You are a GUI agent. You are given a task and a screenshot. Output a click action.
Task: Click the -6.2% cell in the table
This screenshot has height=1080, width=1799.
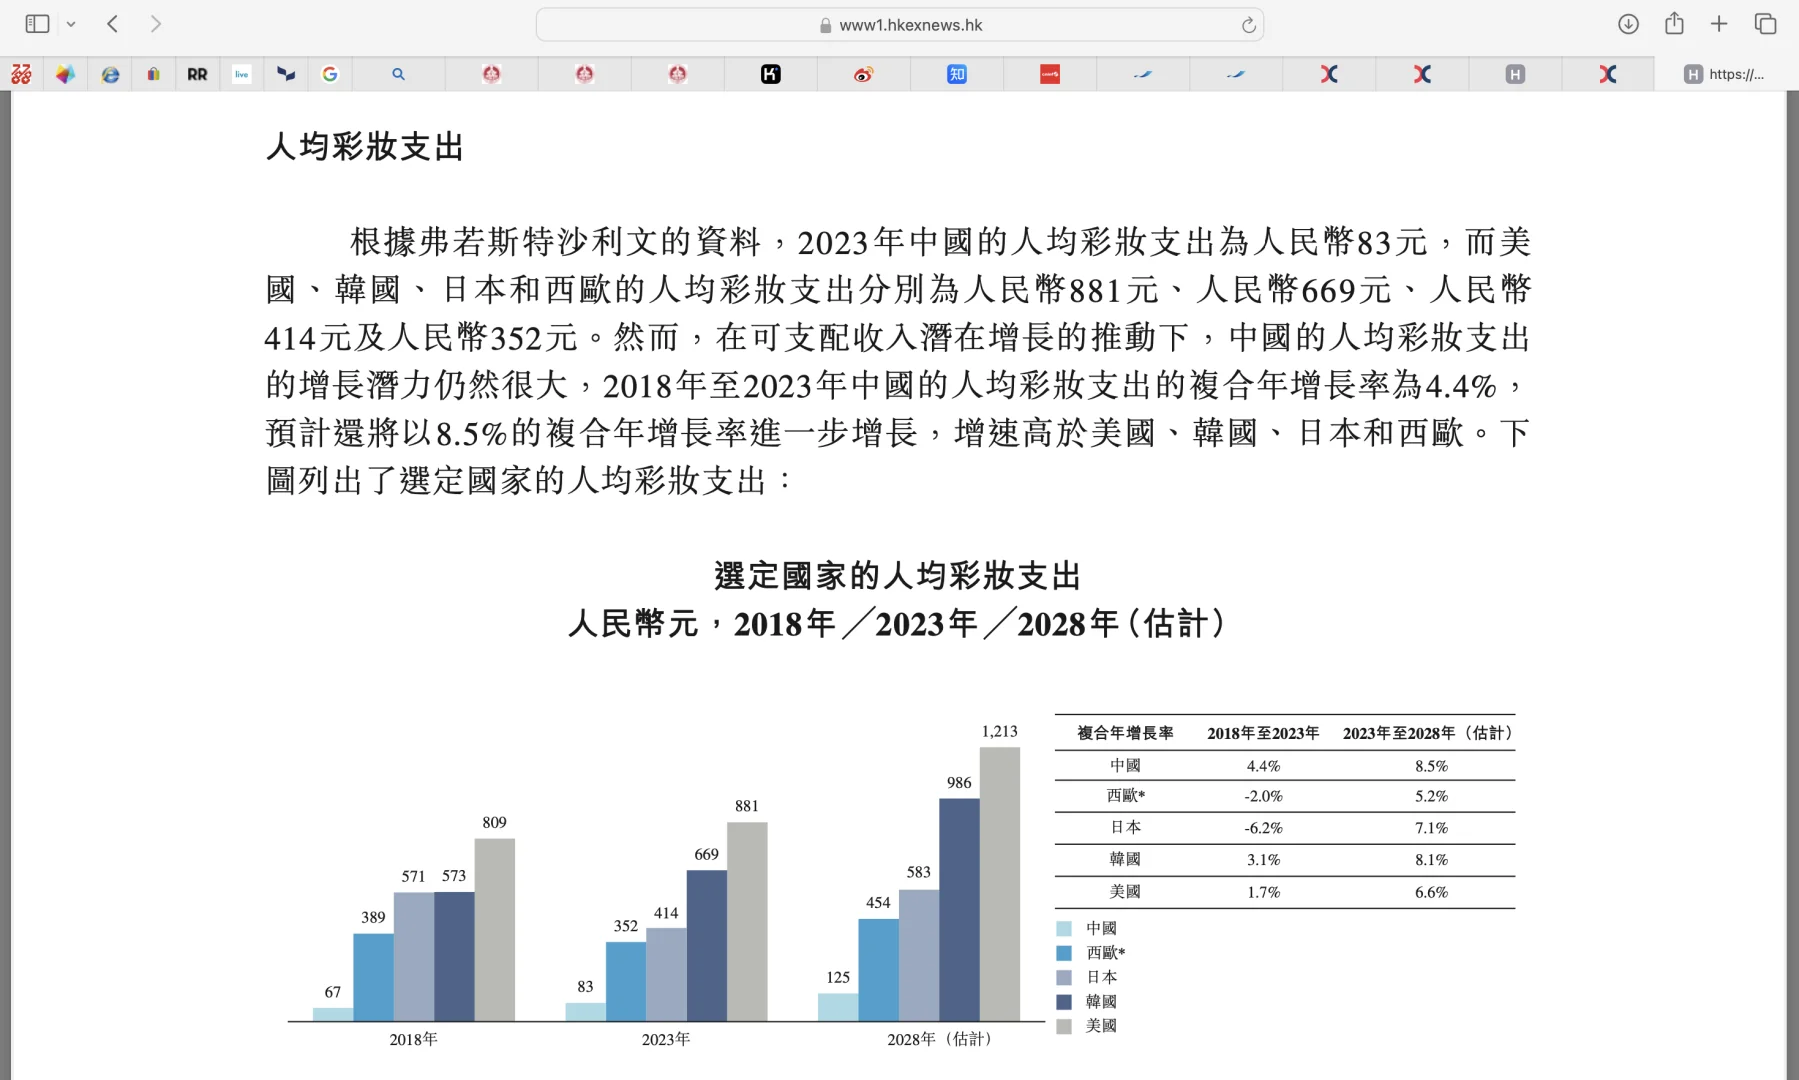1263,828
